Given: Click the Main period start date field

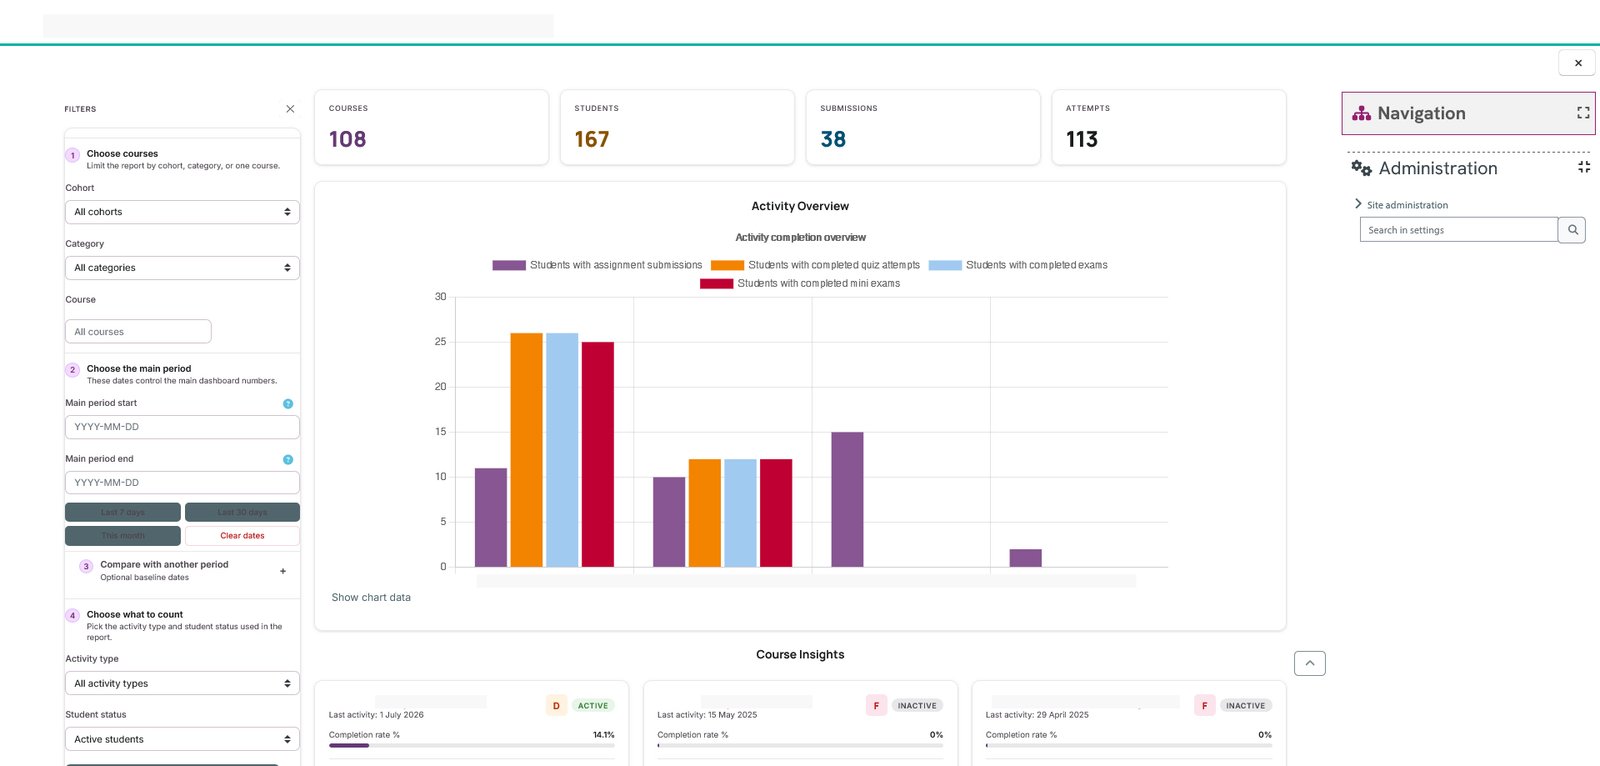Looking at the screenshot, I should point(182,427).
